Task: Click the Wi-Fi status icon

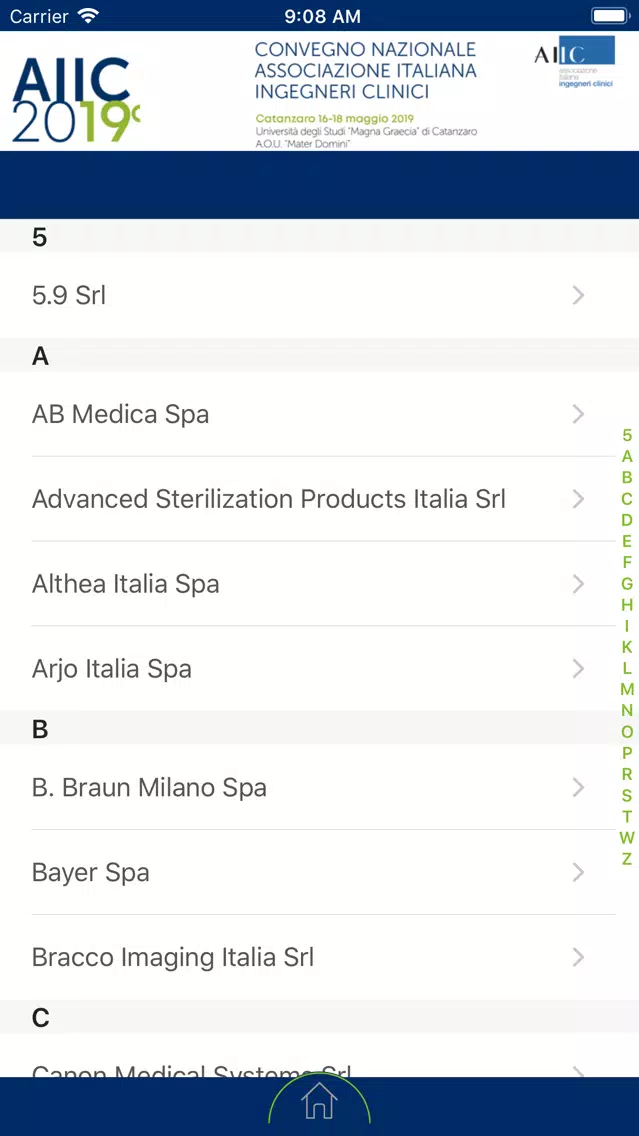Action: (x=90, y=15)
